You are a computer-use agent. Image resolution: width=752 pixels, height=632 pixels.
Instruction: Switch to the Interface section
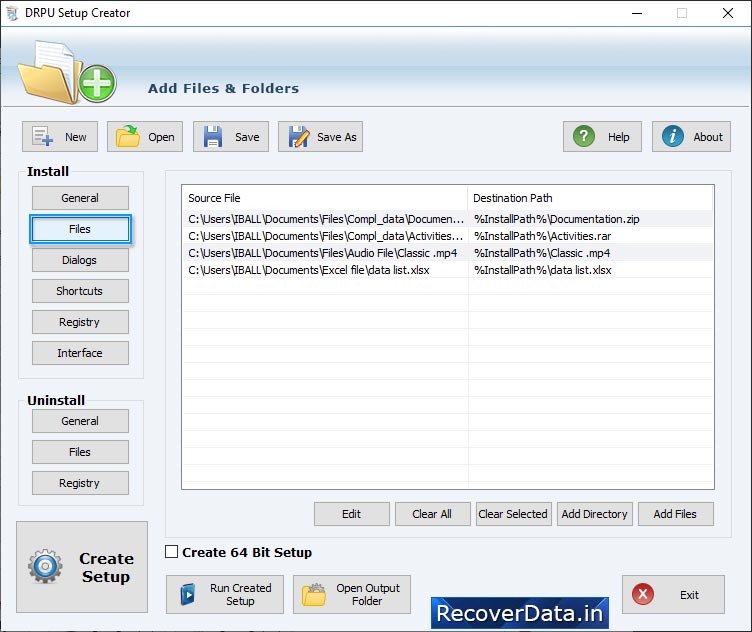80,353
